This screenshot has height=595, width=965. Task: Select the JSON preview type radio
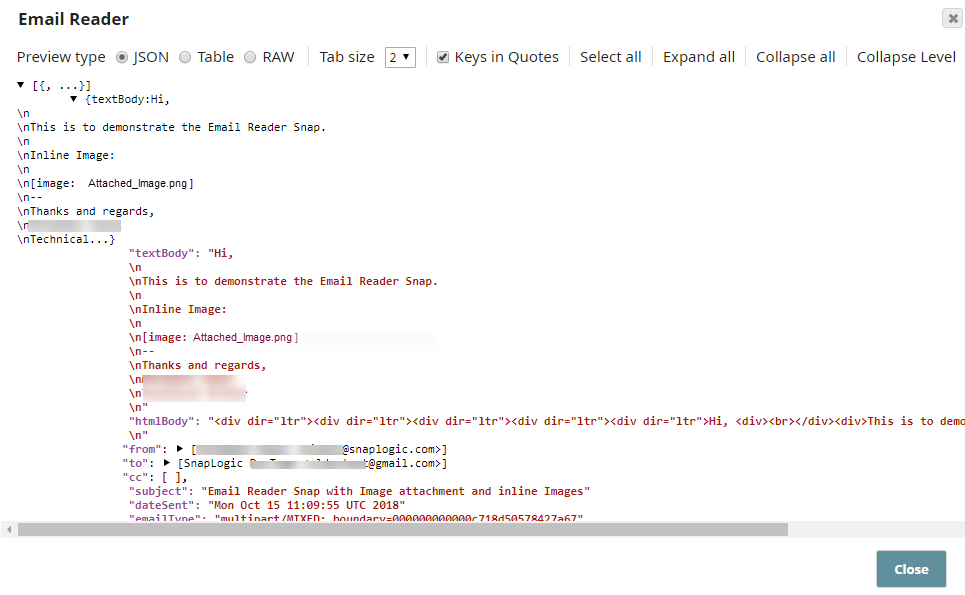tap(123, 57)
